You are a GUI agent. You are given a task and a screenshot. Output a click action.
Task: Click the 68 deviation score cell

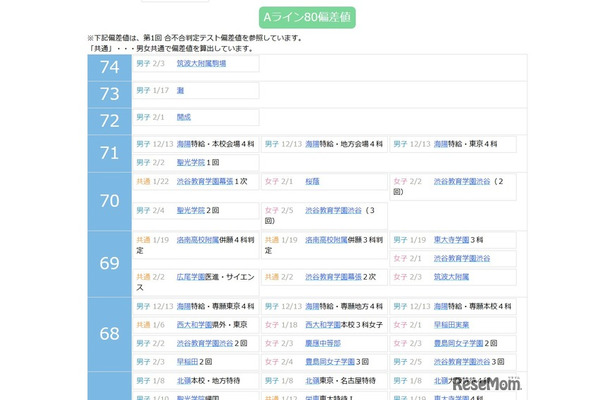110,334
